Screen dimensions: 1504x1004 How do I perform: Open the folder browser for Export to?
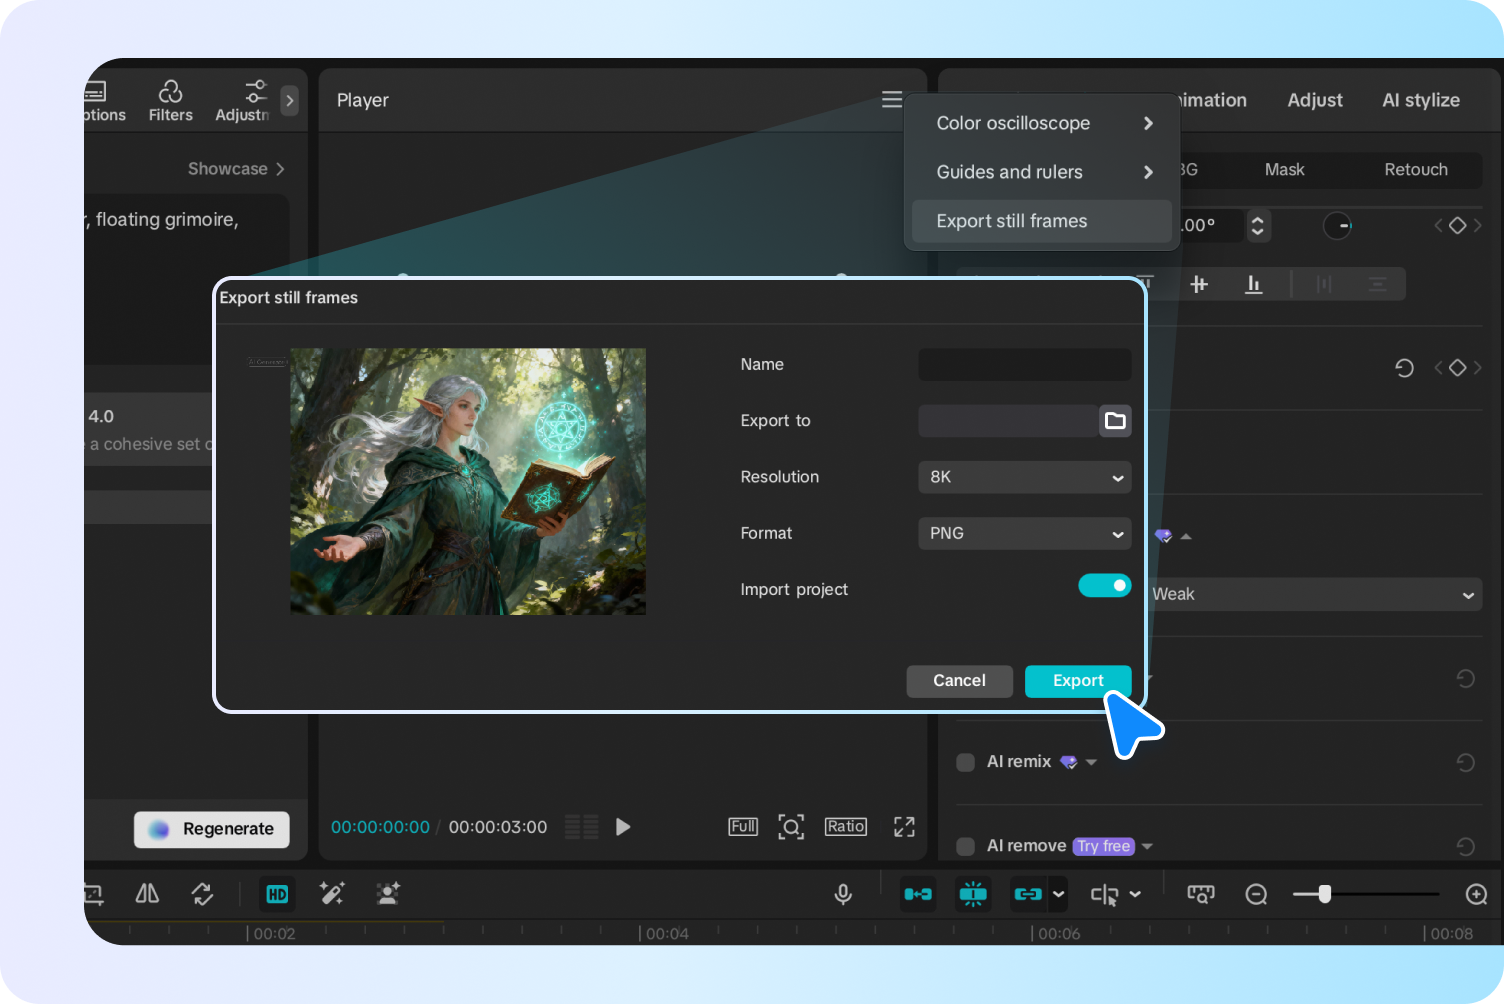(1115, 421)
